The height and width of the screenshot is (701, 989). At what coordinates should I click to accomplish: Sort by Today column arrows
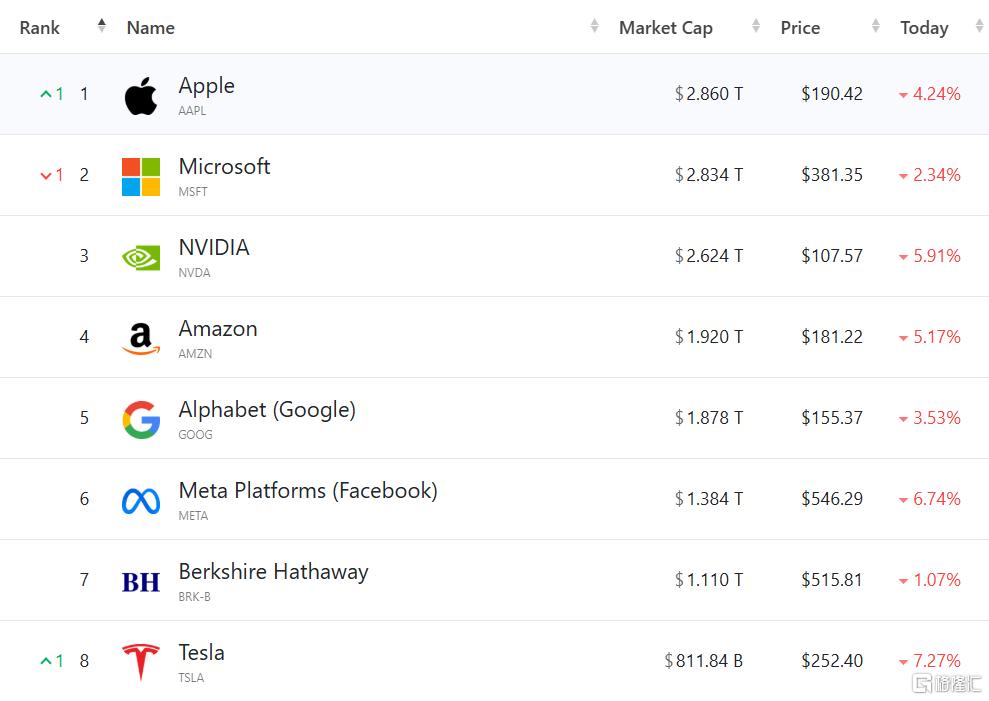[980, 26]
